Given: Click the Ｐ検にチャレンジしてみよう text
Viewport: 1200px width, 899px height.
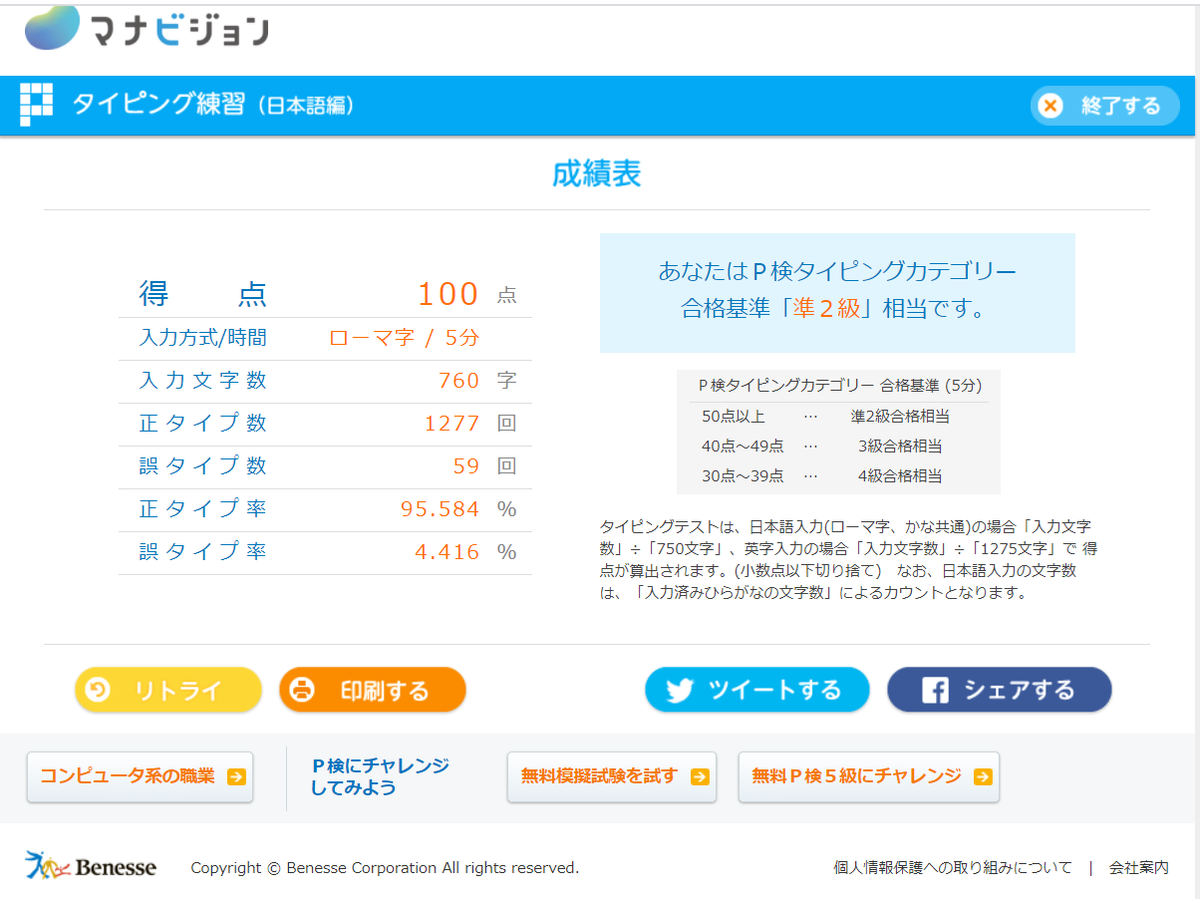Looking at the screenshot, I should click(380, 777).
